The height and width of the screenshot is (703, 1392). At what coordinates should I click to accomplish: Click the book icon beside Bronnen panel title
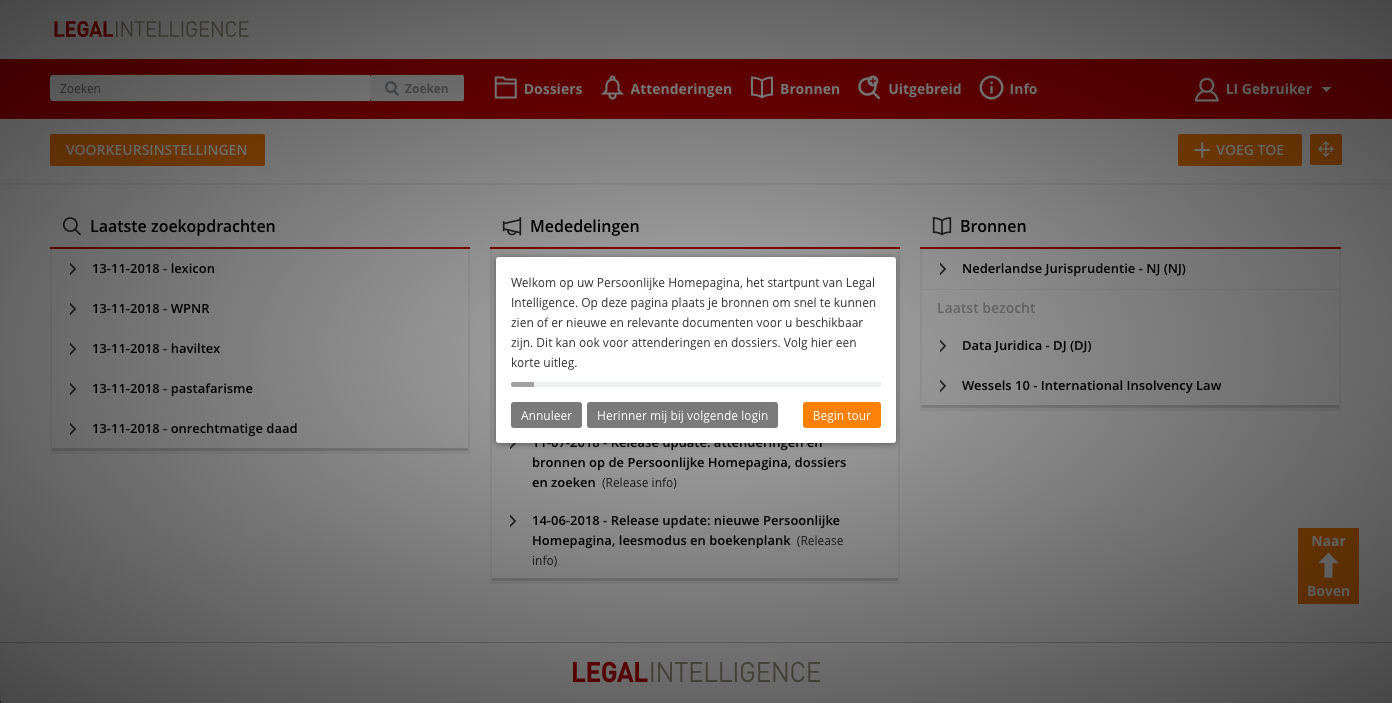(x=941, y=226)
